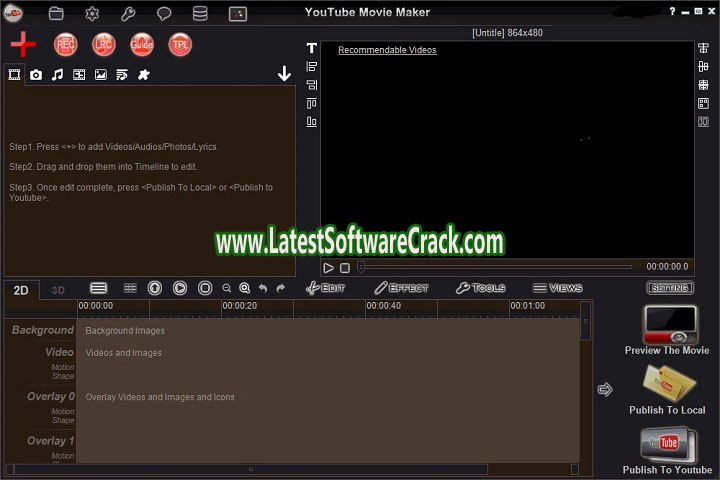Switch to the photo camera media tab
Screen dimensions: 720x480
click(36, 75)
